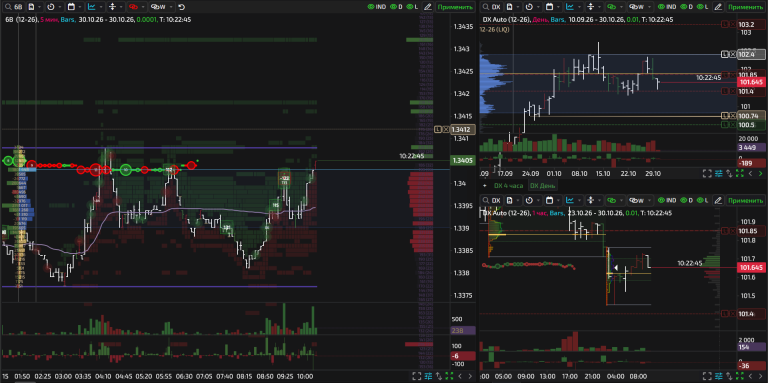Click the undo arrow icon in 6B chart toolbar
Screen dimensions: 768x383
[x=182, y=7]
